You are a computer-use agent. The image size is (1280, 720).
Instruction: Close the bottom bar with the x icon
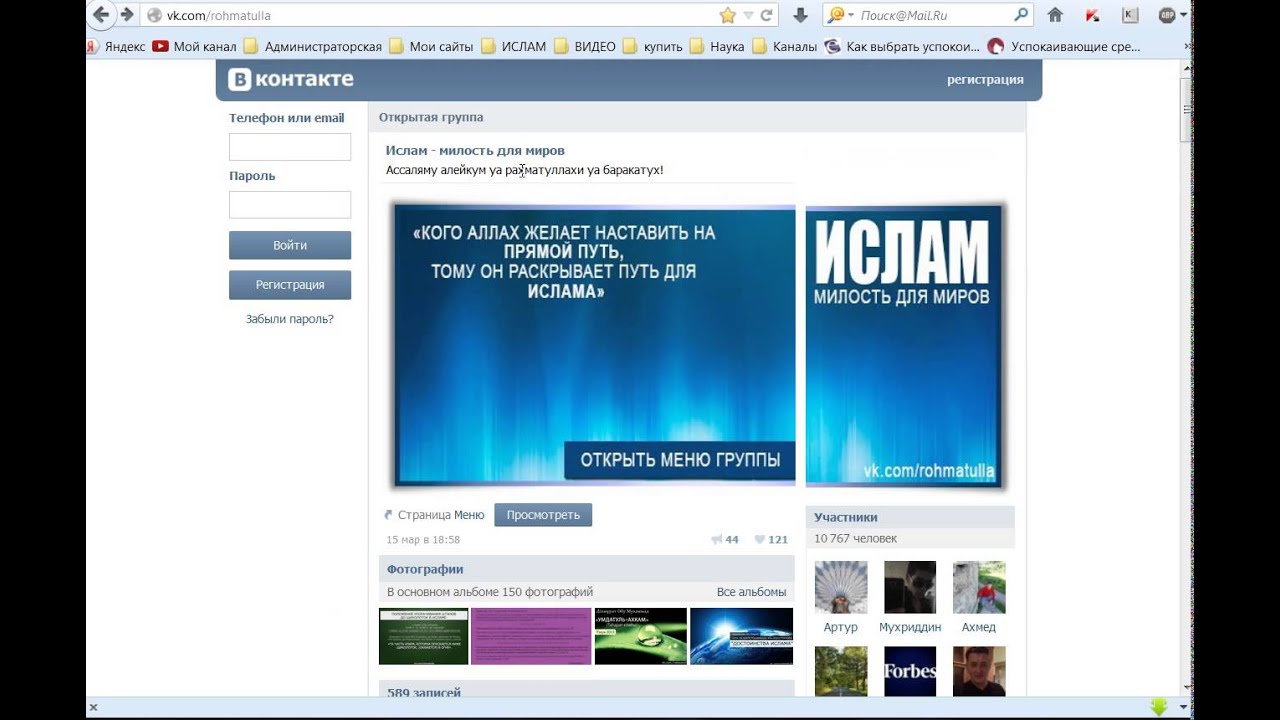click(x=94, y=707)
